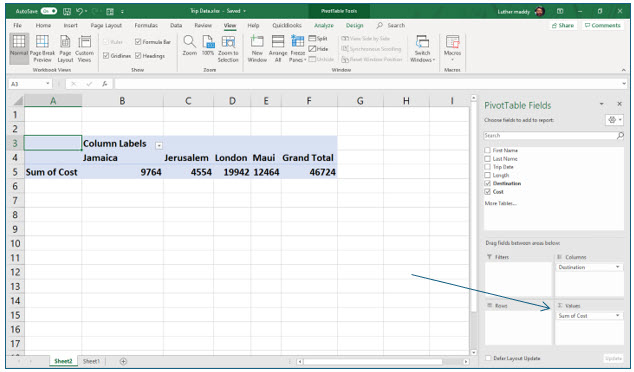Viewport: 634px width, 372px height.
Task: Open the Design tab
Action: click(355, 25)
